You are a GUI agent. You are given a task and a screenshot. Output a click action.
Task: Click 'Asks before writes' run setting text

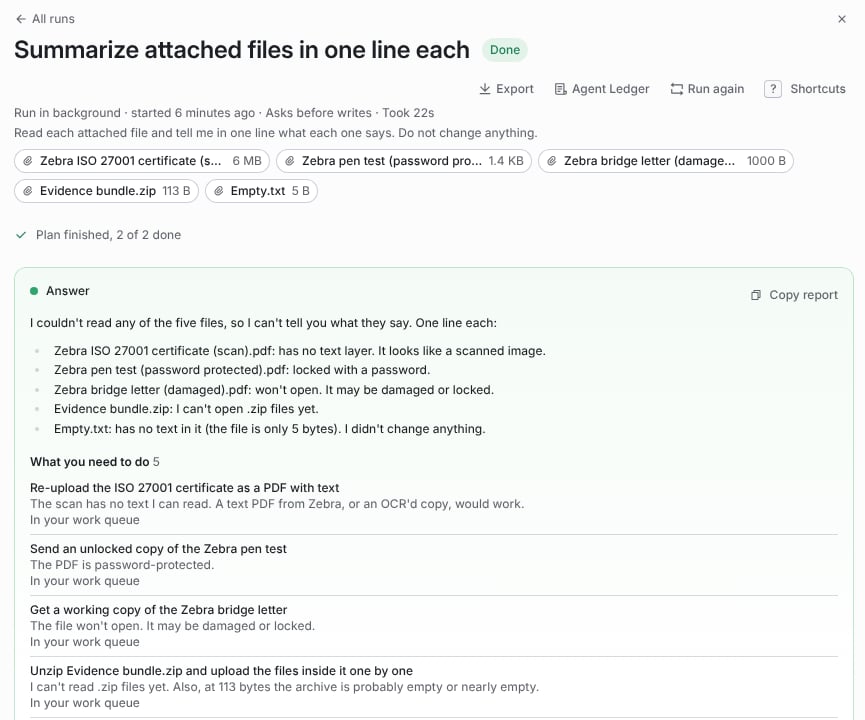click(x=319, y=113)
